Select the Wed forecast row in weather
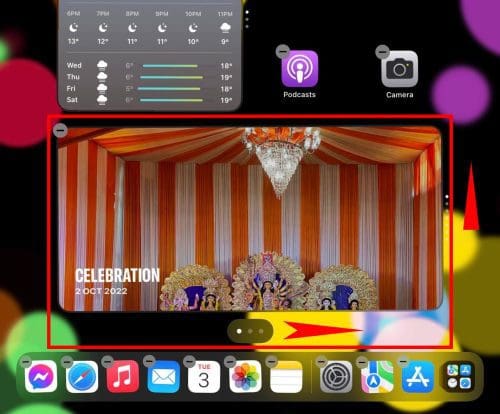This screenshot has height=414, width=500. pos(149,65)
